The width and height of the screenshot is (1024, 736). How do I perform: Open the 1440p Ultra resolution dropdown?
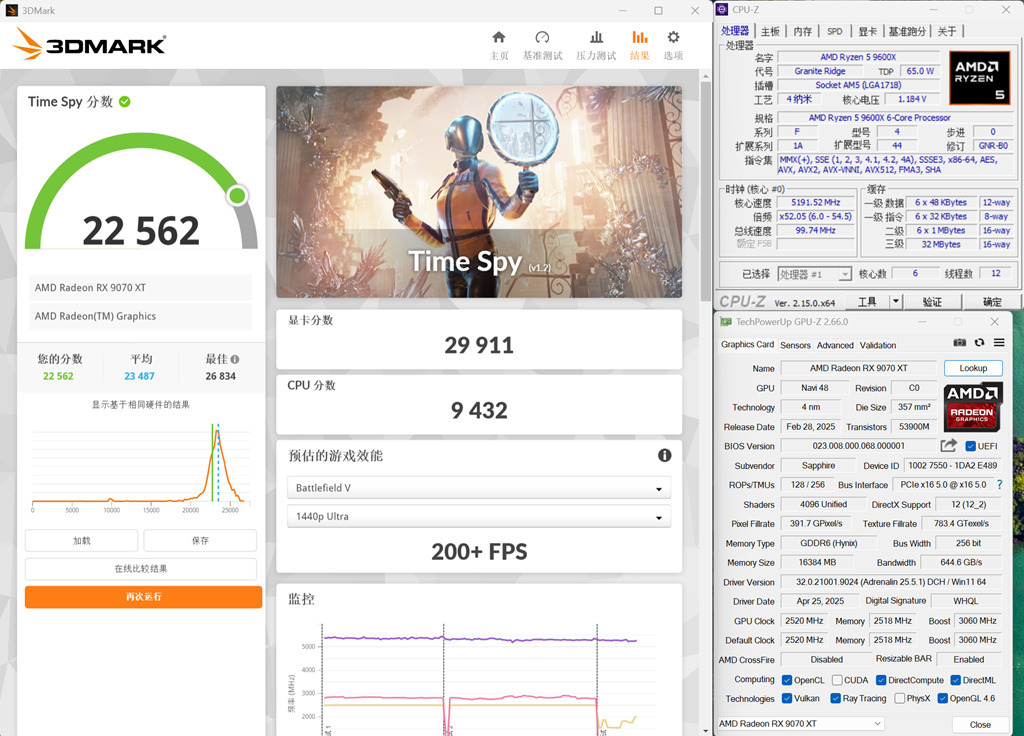click(479, 516)
